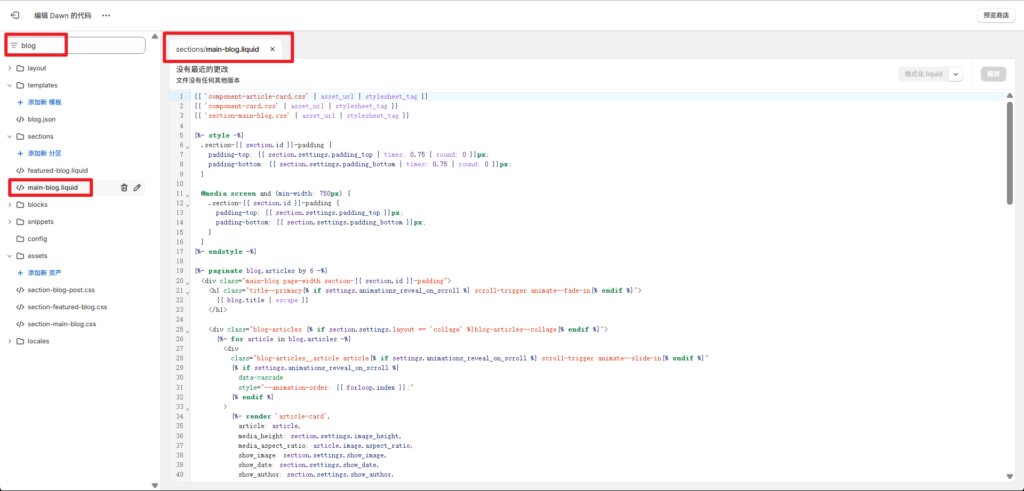Click code icon beside featured-blog.liquid

click(x=20, y=170)
